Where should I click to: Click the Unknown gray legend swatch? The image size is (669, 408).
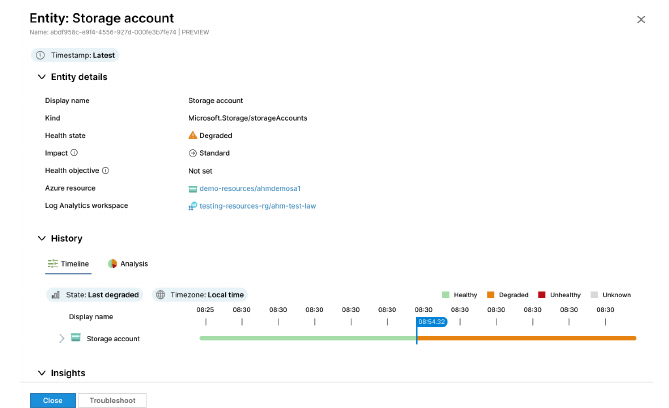coord(594,294)
